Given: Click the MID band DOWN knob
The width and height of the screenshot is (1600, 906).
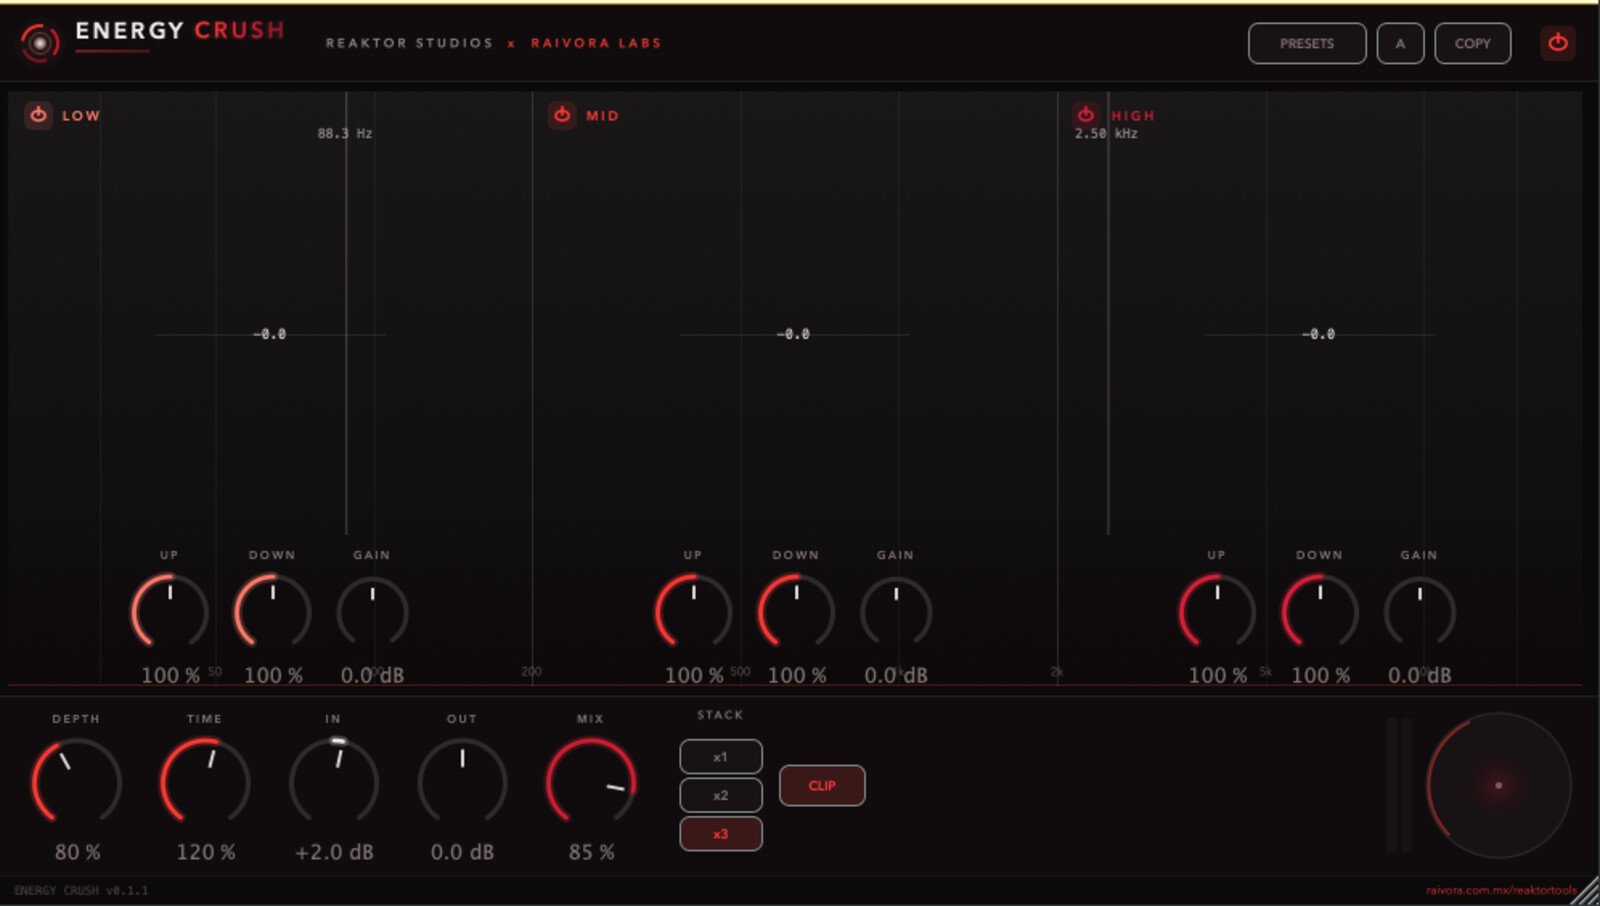Looking at the screenshot, I should 796,611.
